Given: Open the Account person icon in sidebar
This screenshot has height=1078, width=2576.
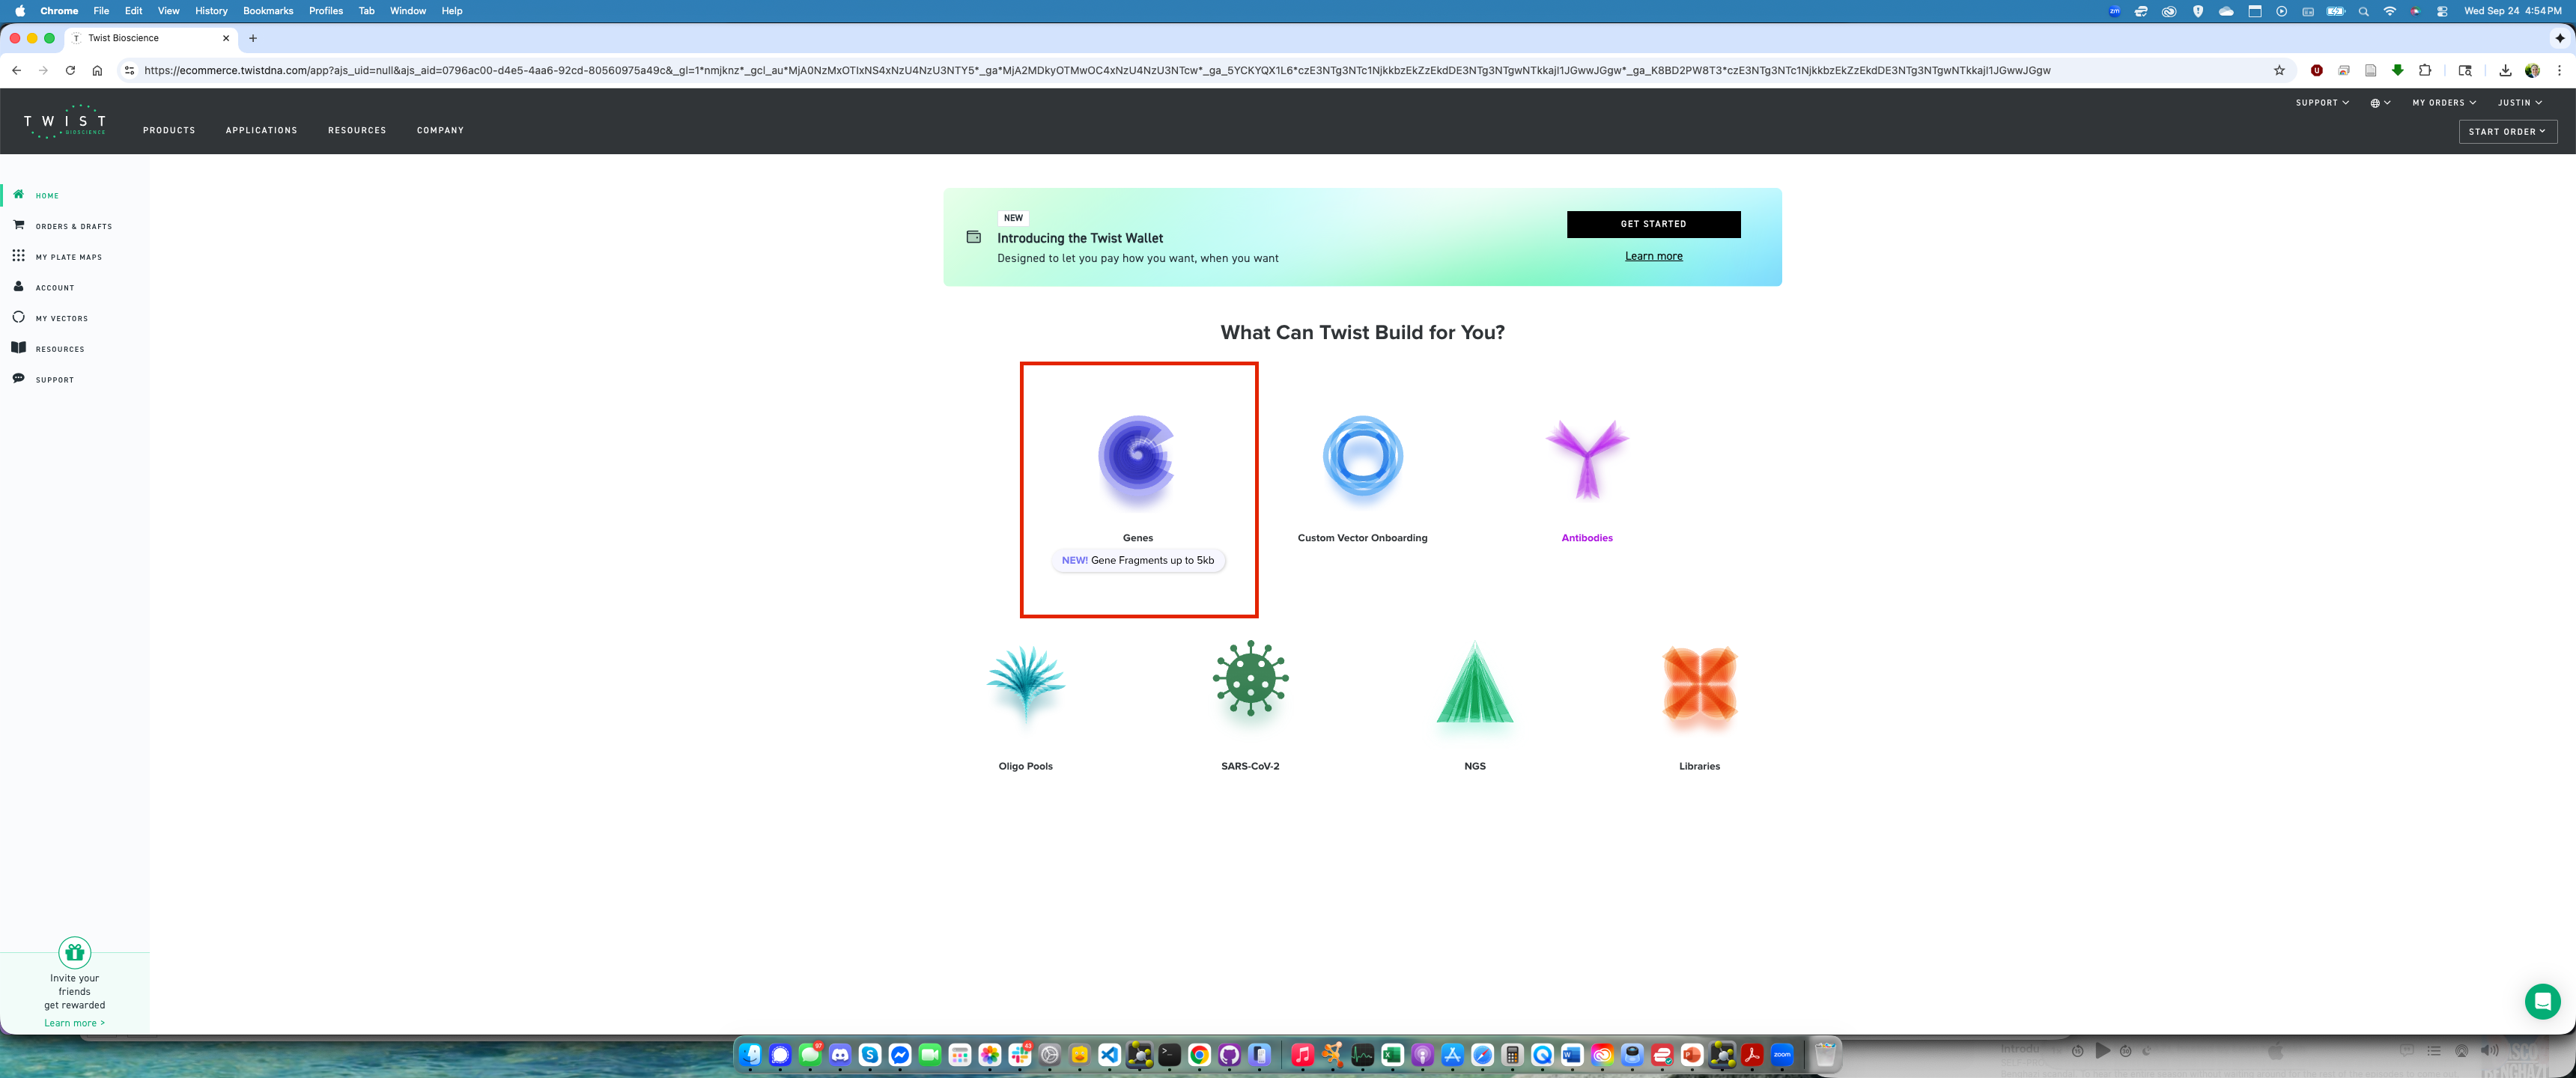Looking at the screenshot, I should pyautogui.click(x=18, y=286).
